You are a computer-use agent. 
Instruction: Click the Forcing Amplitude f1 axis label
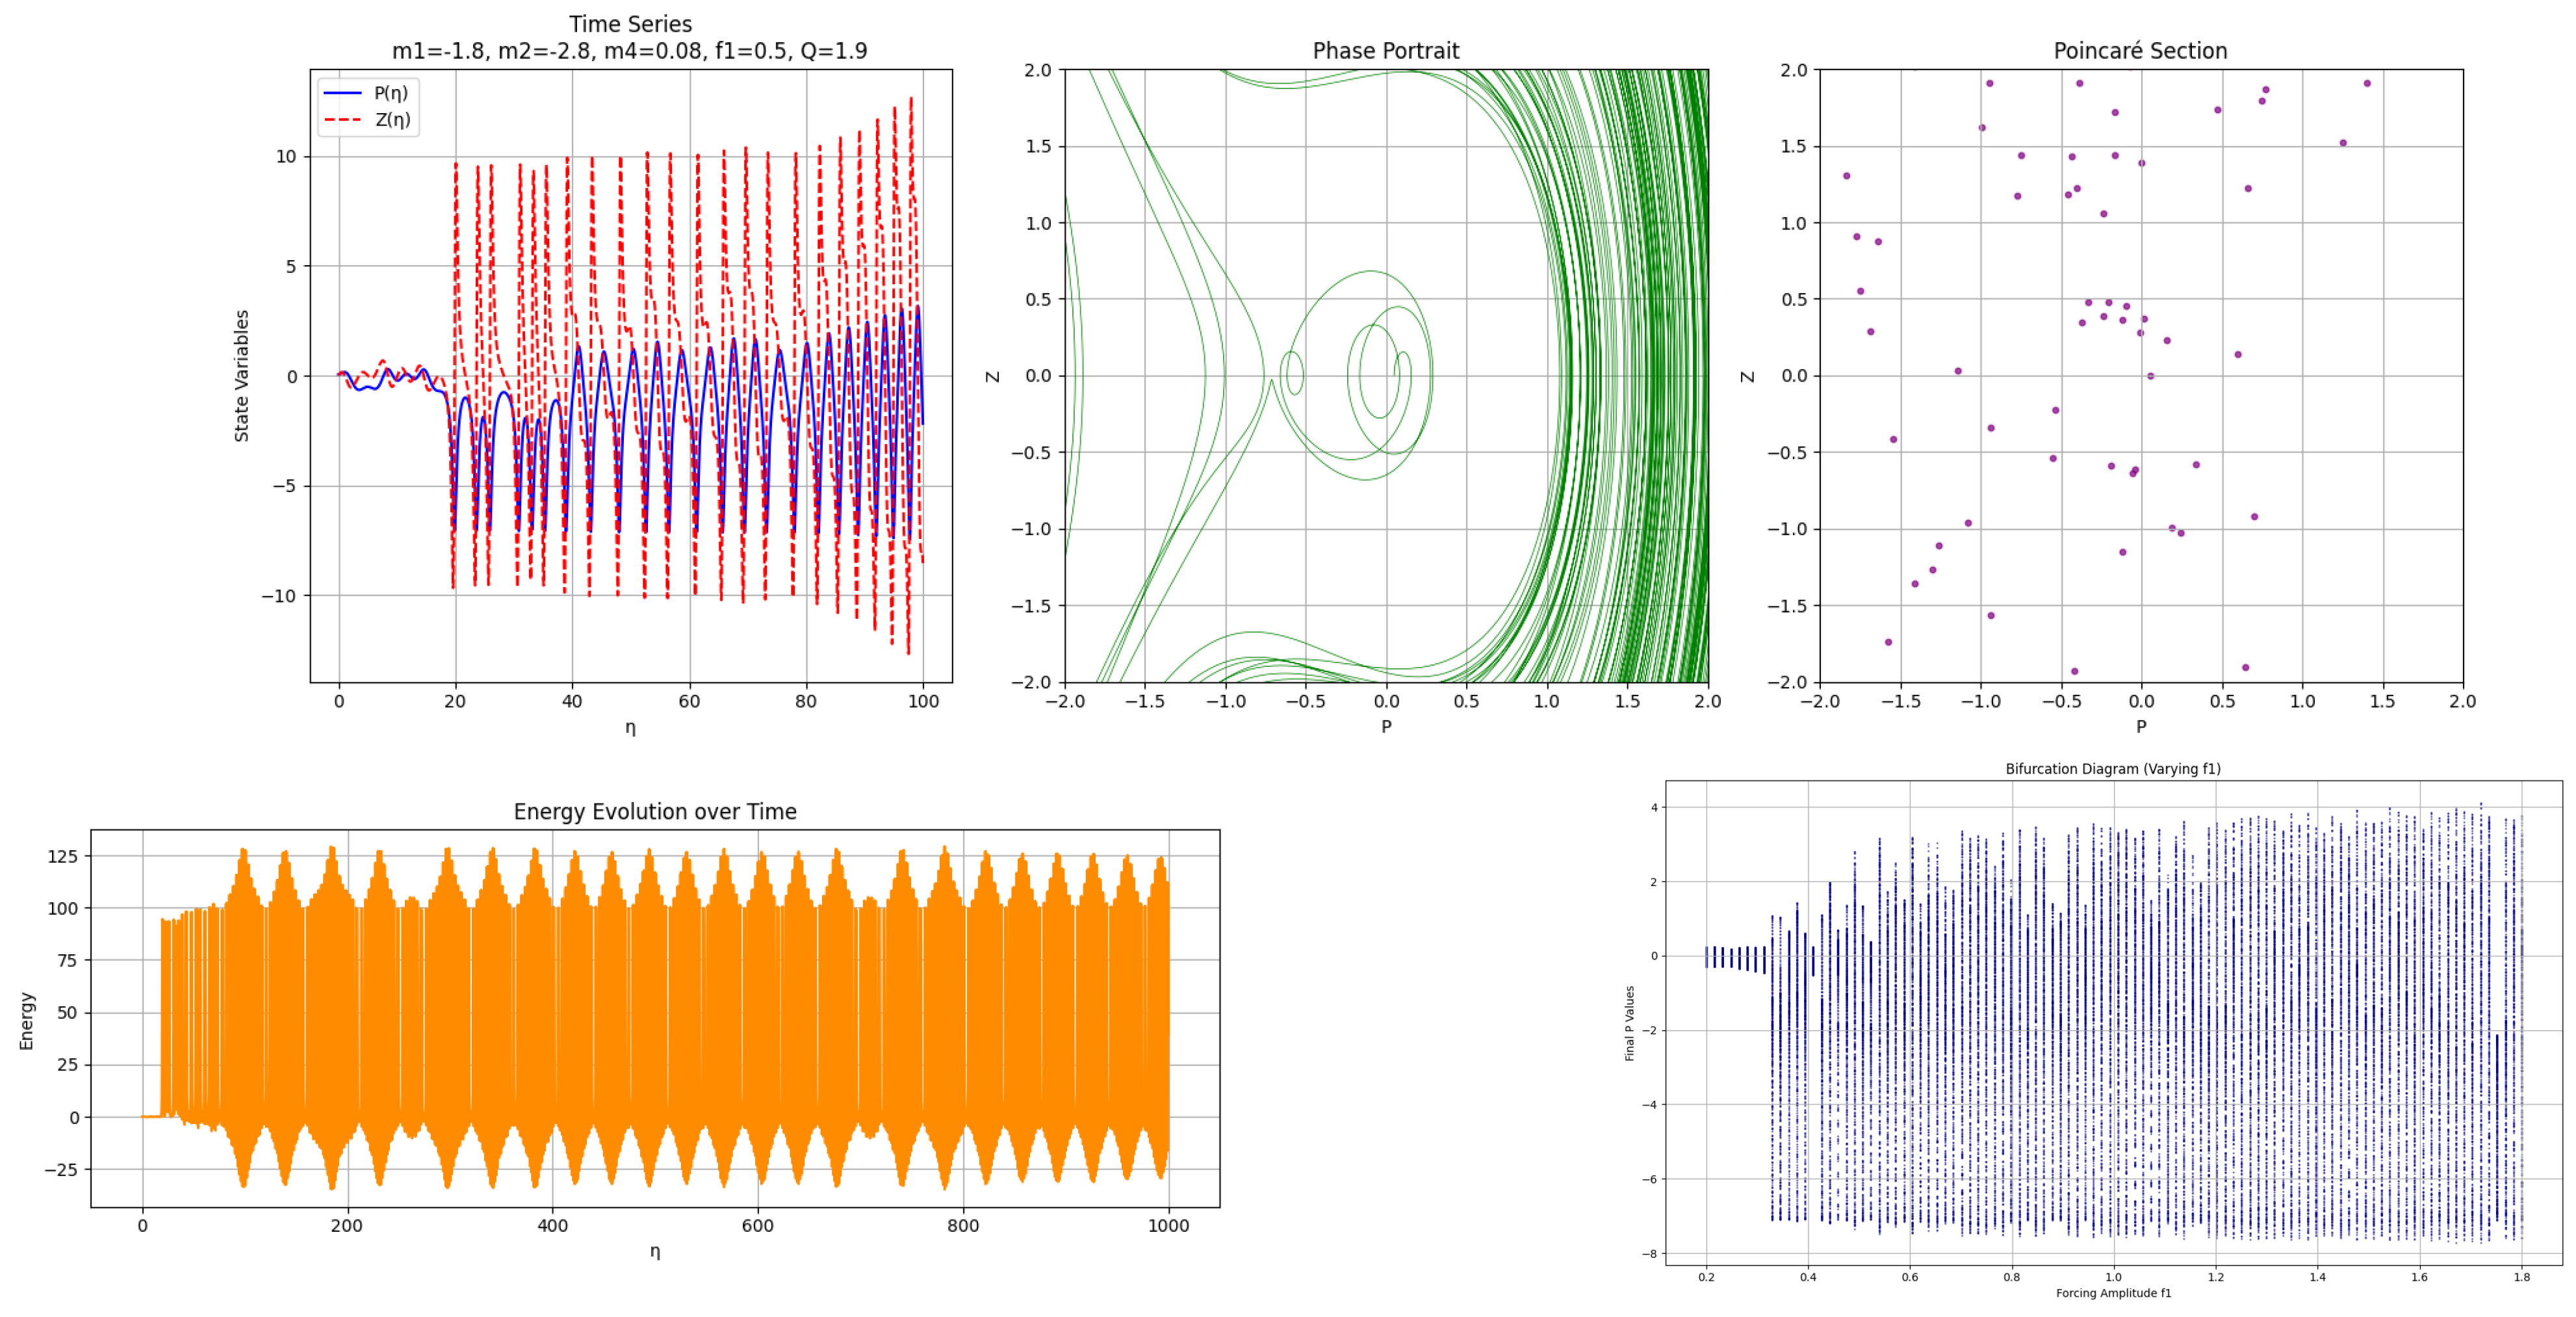[x=2113, y=1293]
